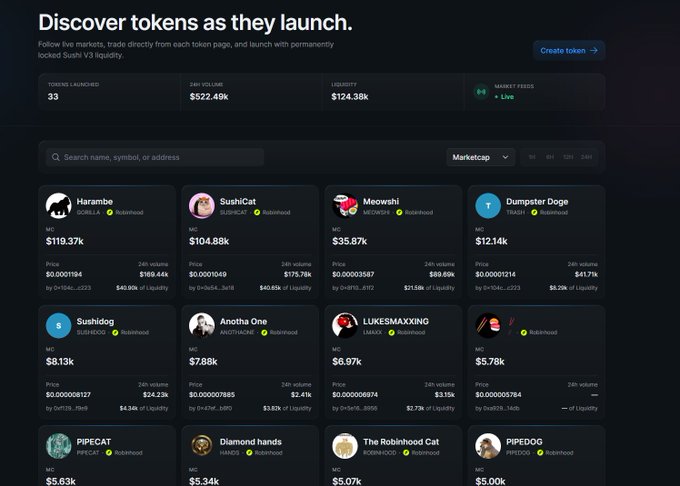Open the Diamond hands token avatar

[x=202, y=446]
